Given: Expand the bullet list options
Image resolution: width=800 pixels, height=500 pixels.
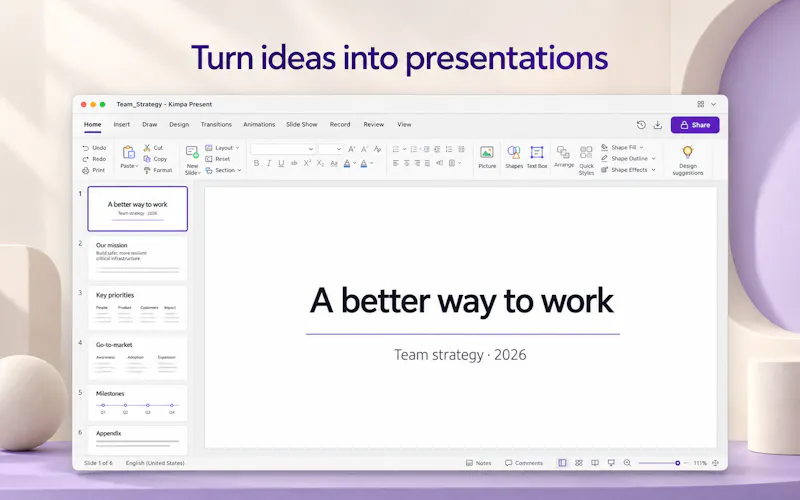Looking at the screenshot, I should (404, 149).
